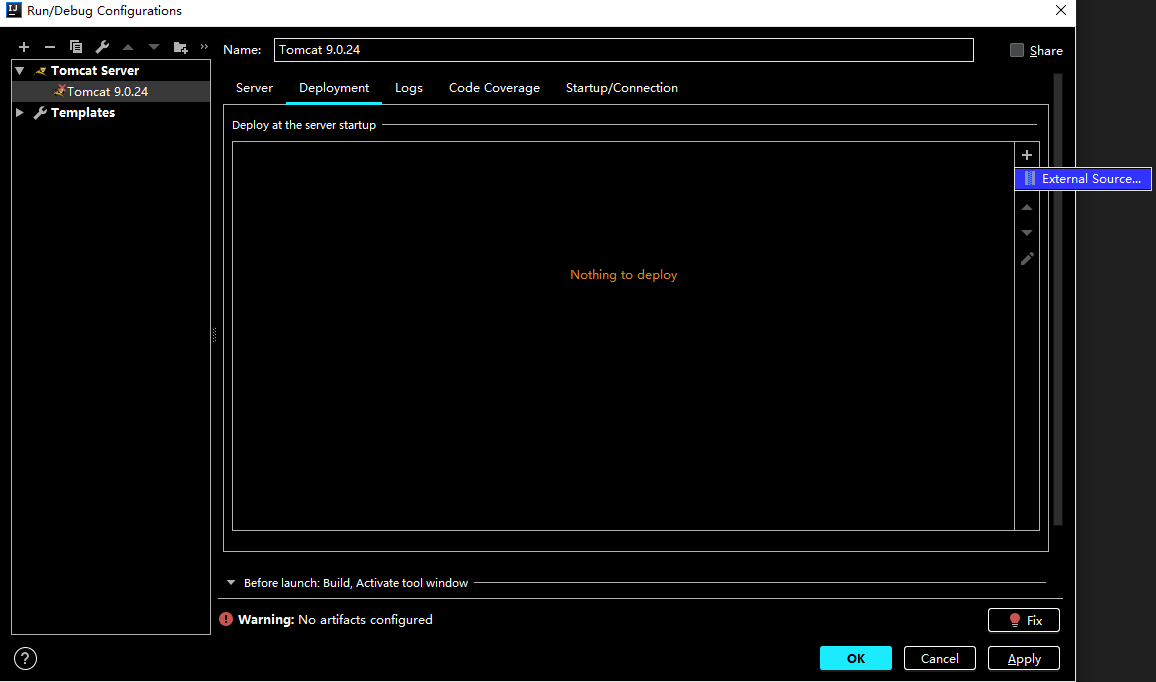Click the Name input field

click(624, 50)
